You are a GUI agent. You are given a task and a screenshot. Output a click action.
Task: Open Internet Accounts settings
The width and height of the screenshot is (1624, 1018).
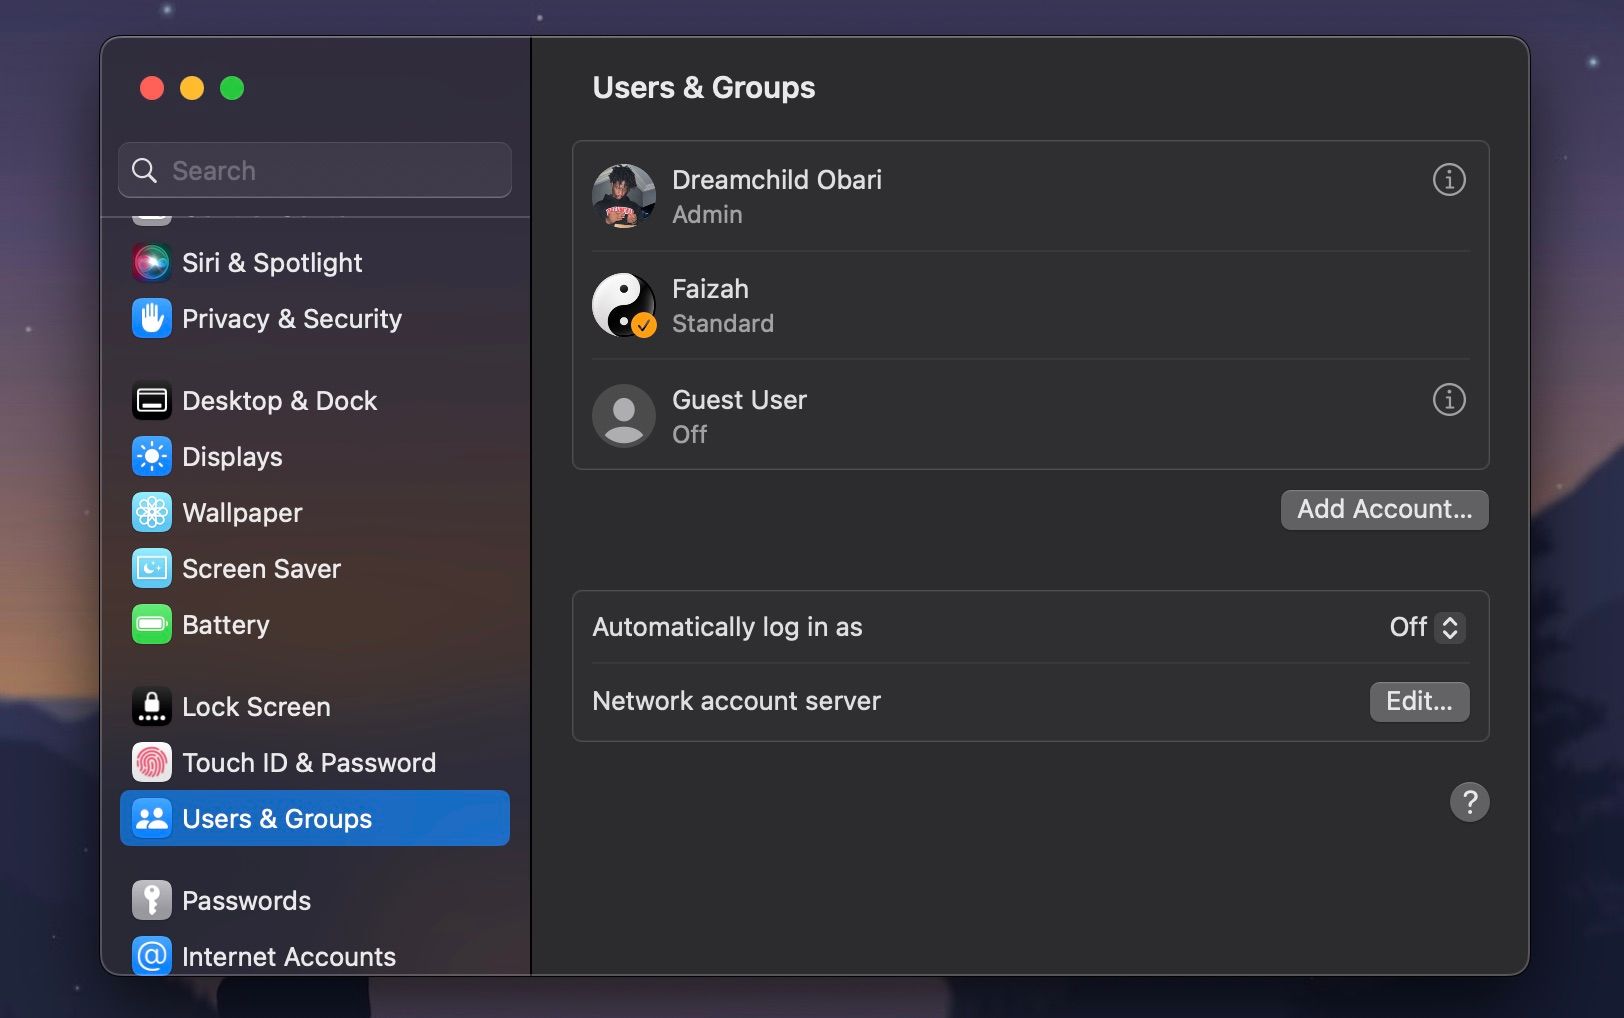[x=288, y=956]
